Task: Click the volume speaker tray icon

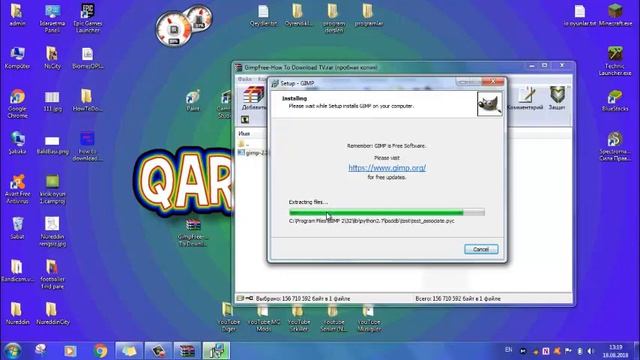Action: click(591, 351)
